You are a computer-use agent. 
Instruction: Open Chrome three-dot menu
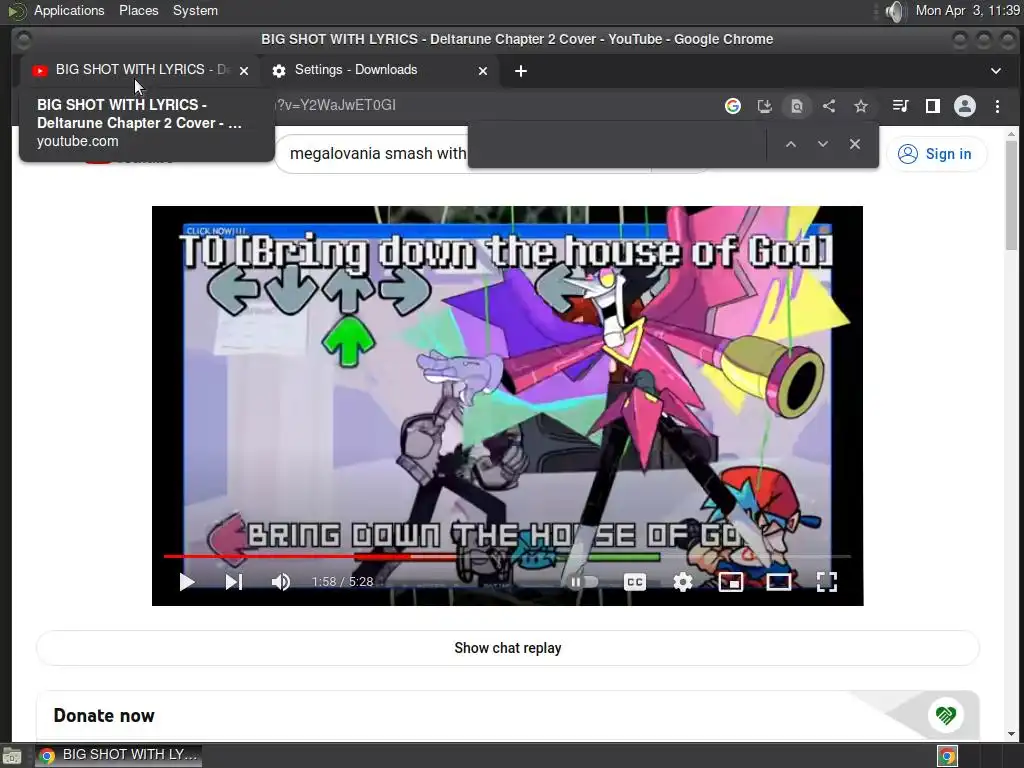pyautogui.click(x=997, y=106)
